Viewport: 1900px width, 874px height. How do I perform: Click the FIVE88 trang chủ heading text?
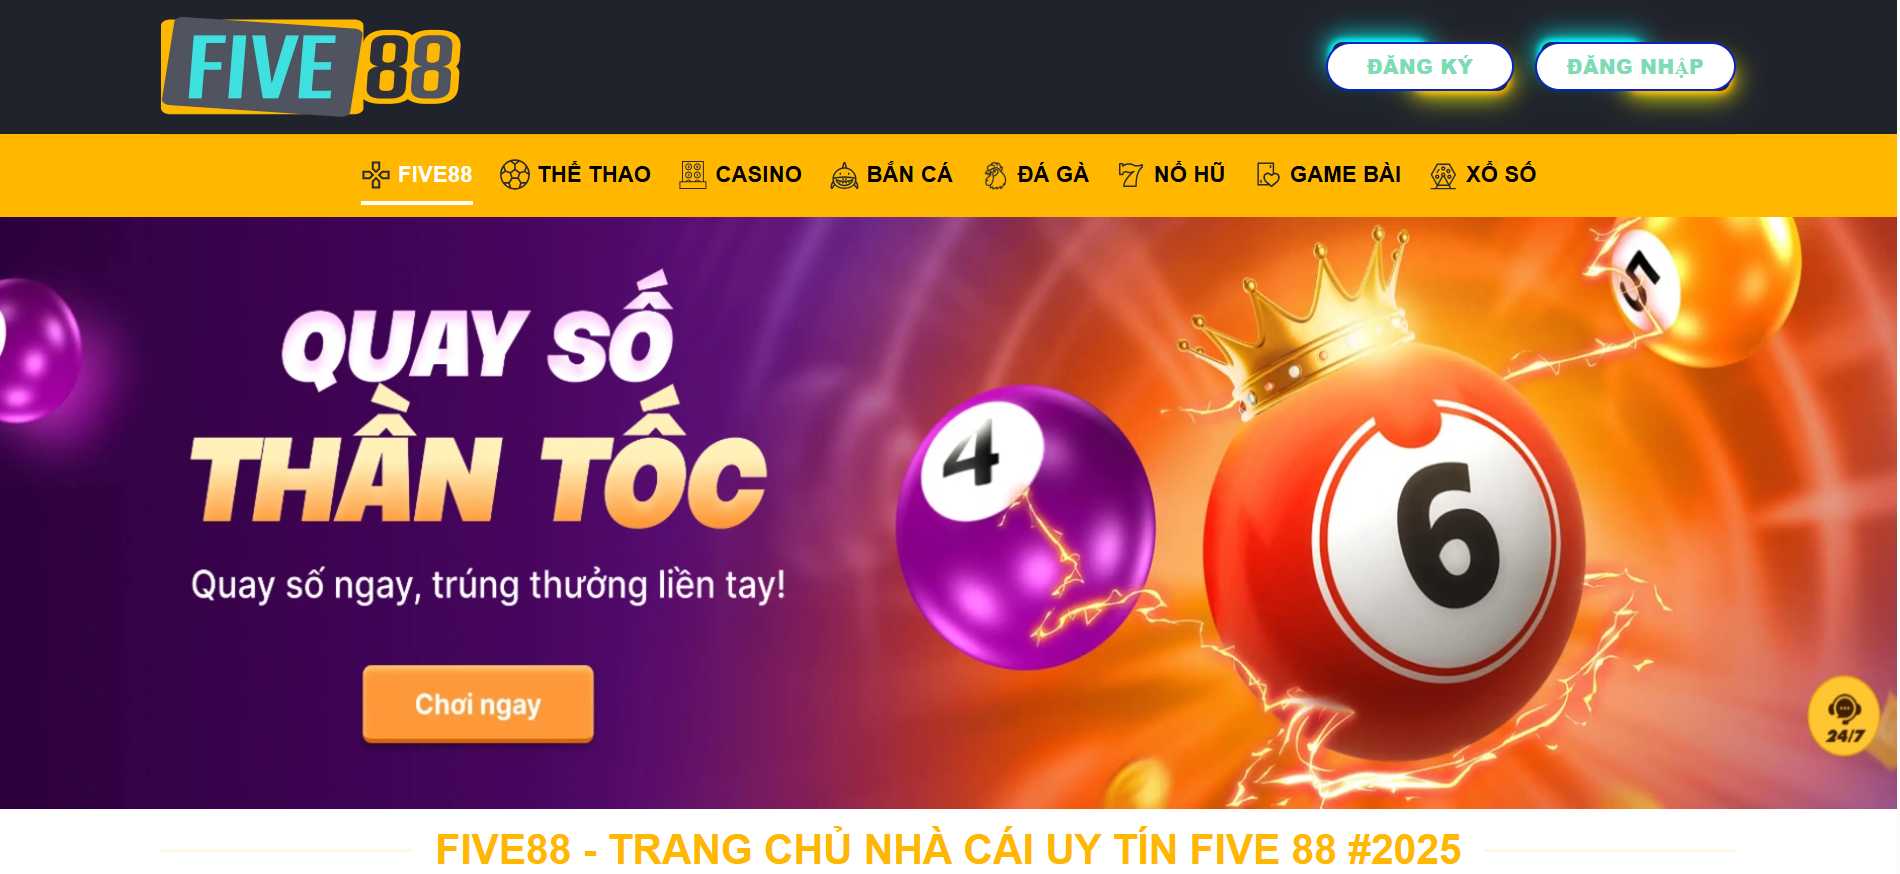click(948, 850)
